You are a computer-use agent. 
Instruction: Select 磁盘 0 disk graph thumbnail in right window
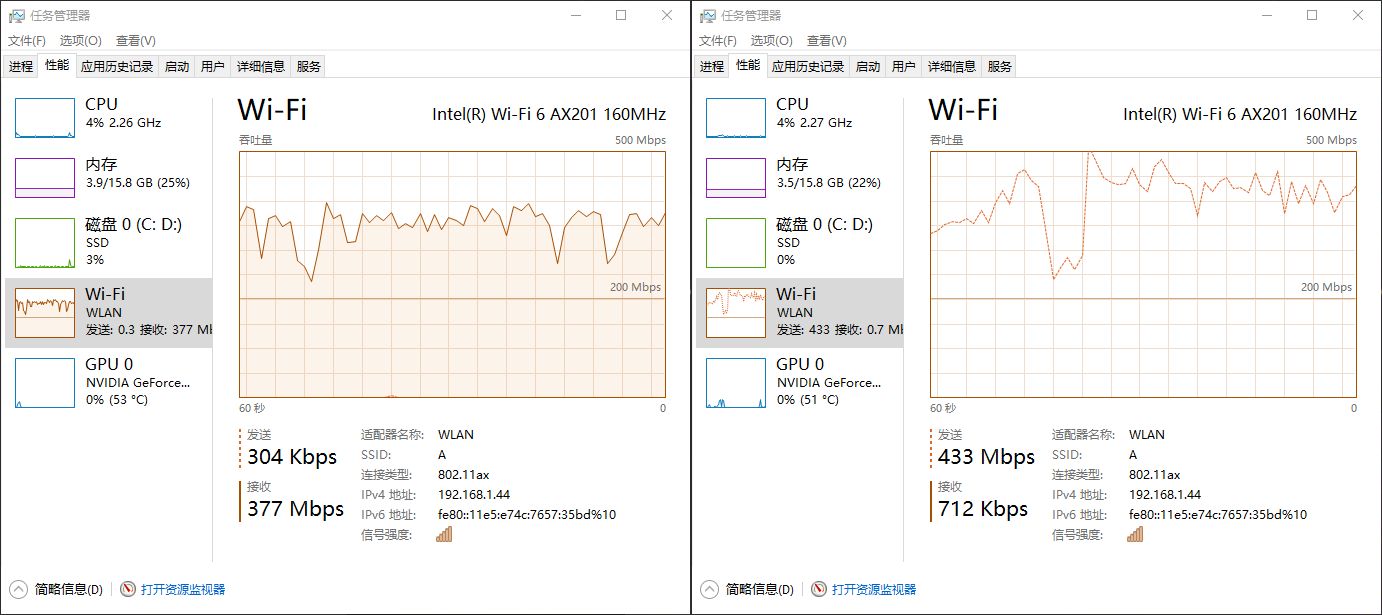[x=736, y=243]
